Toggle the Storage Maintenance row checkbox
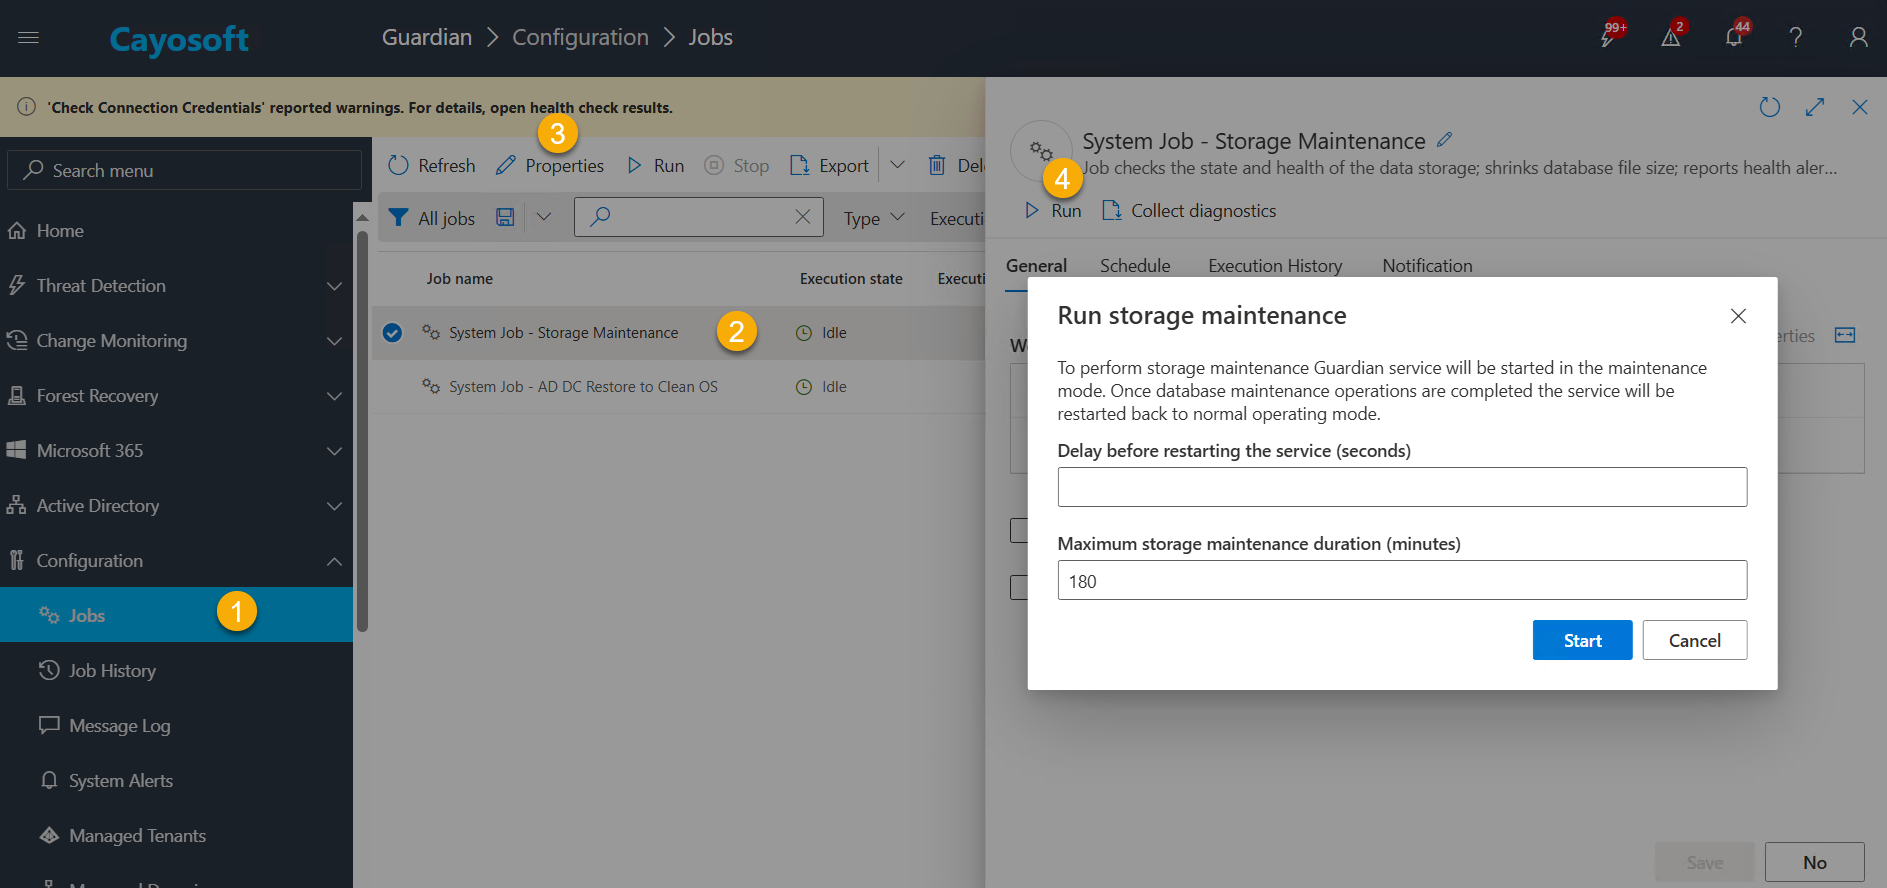Viewport: 1887px width, 888px height. 393,333
